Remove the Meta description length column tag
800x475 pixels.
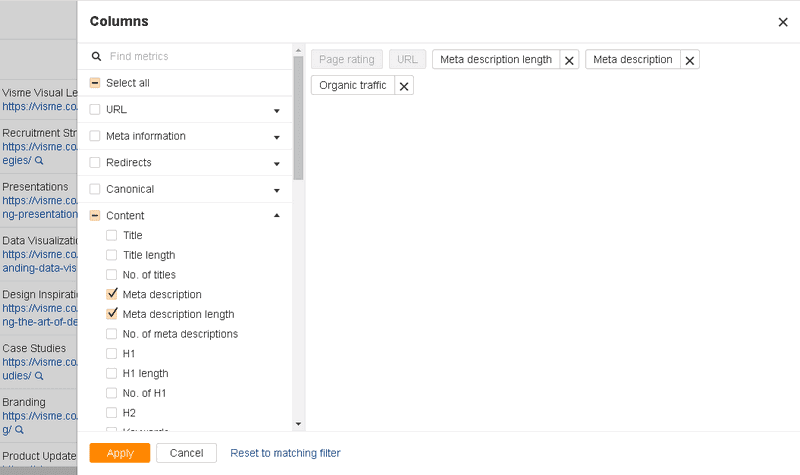click(569, 60)
